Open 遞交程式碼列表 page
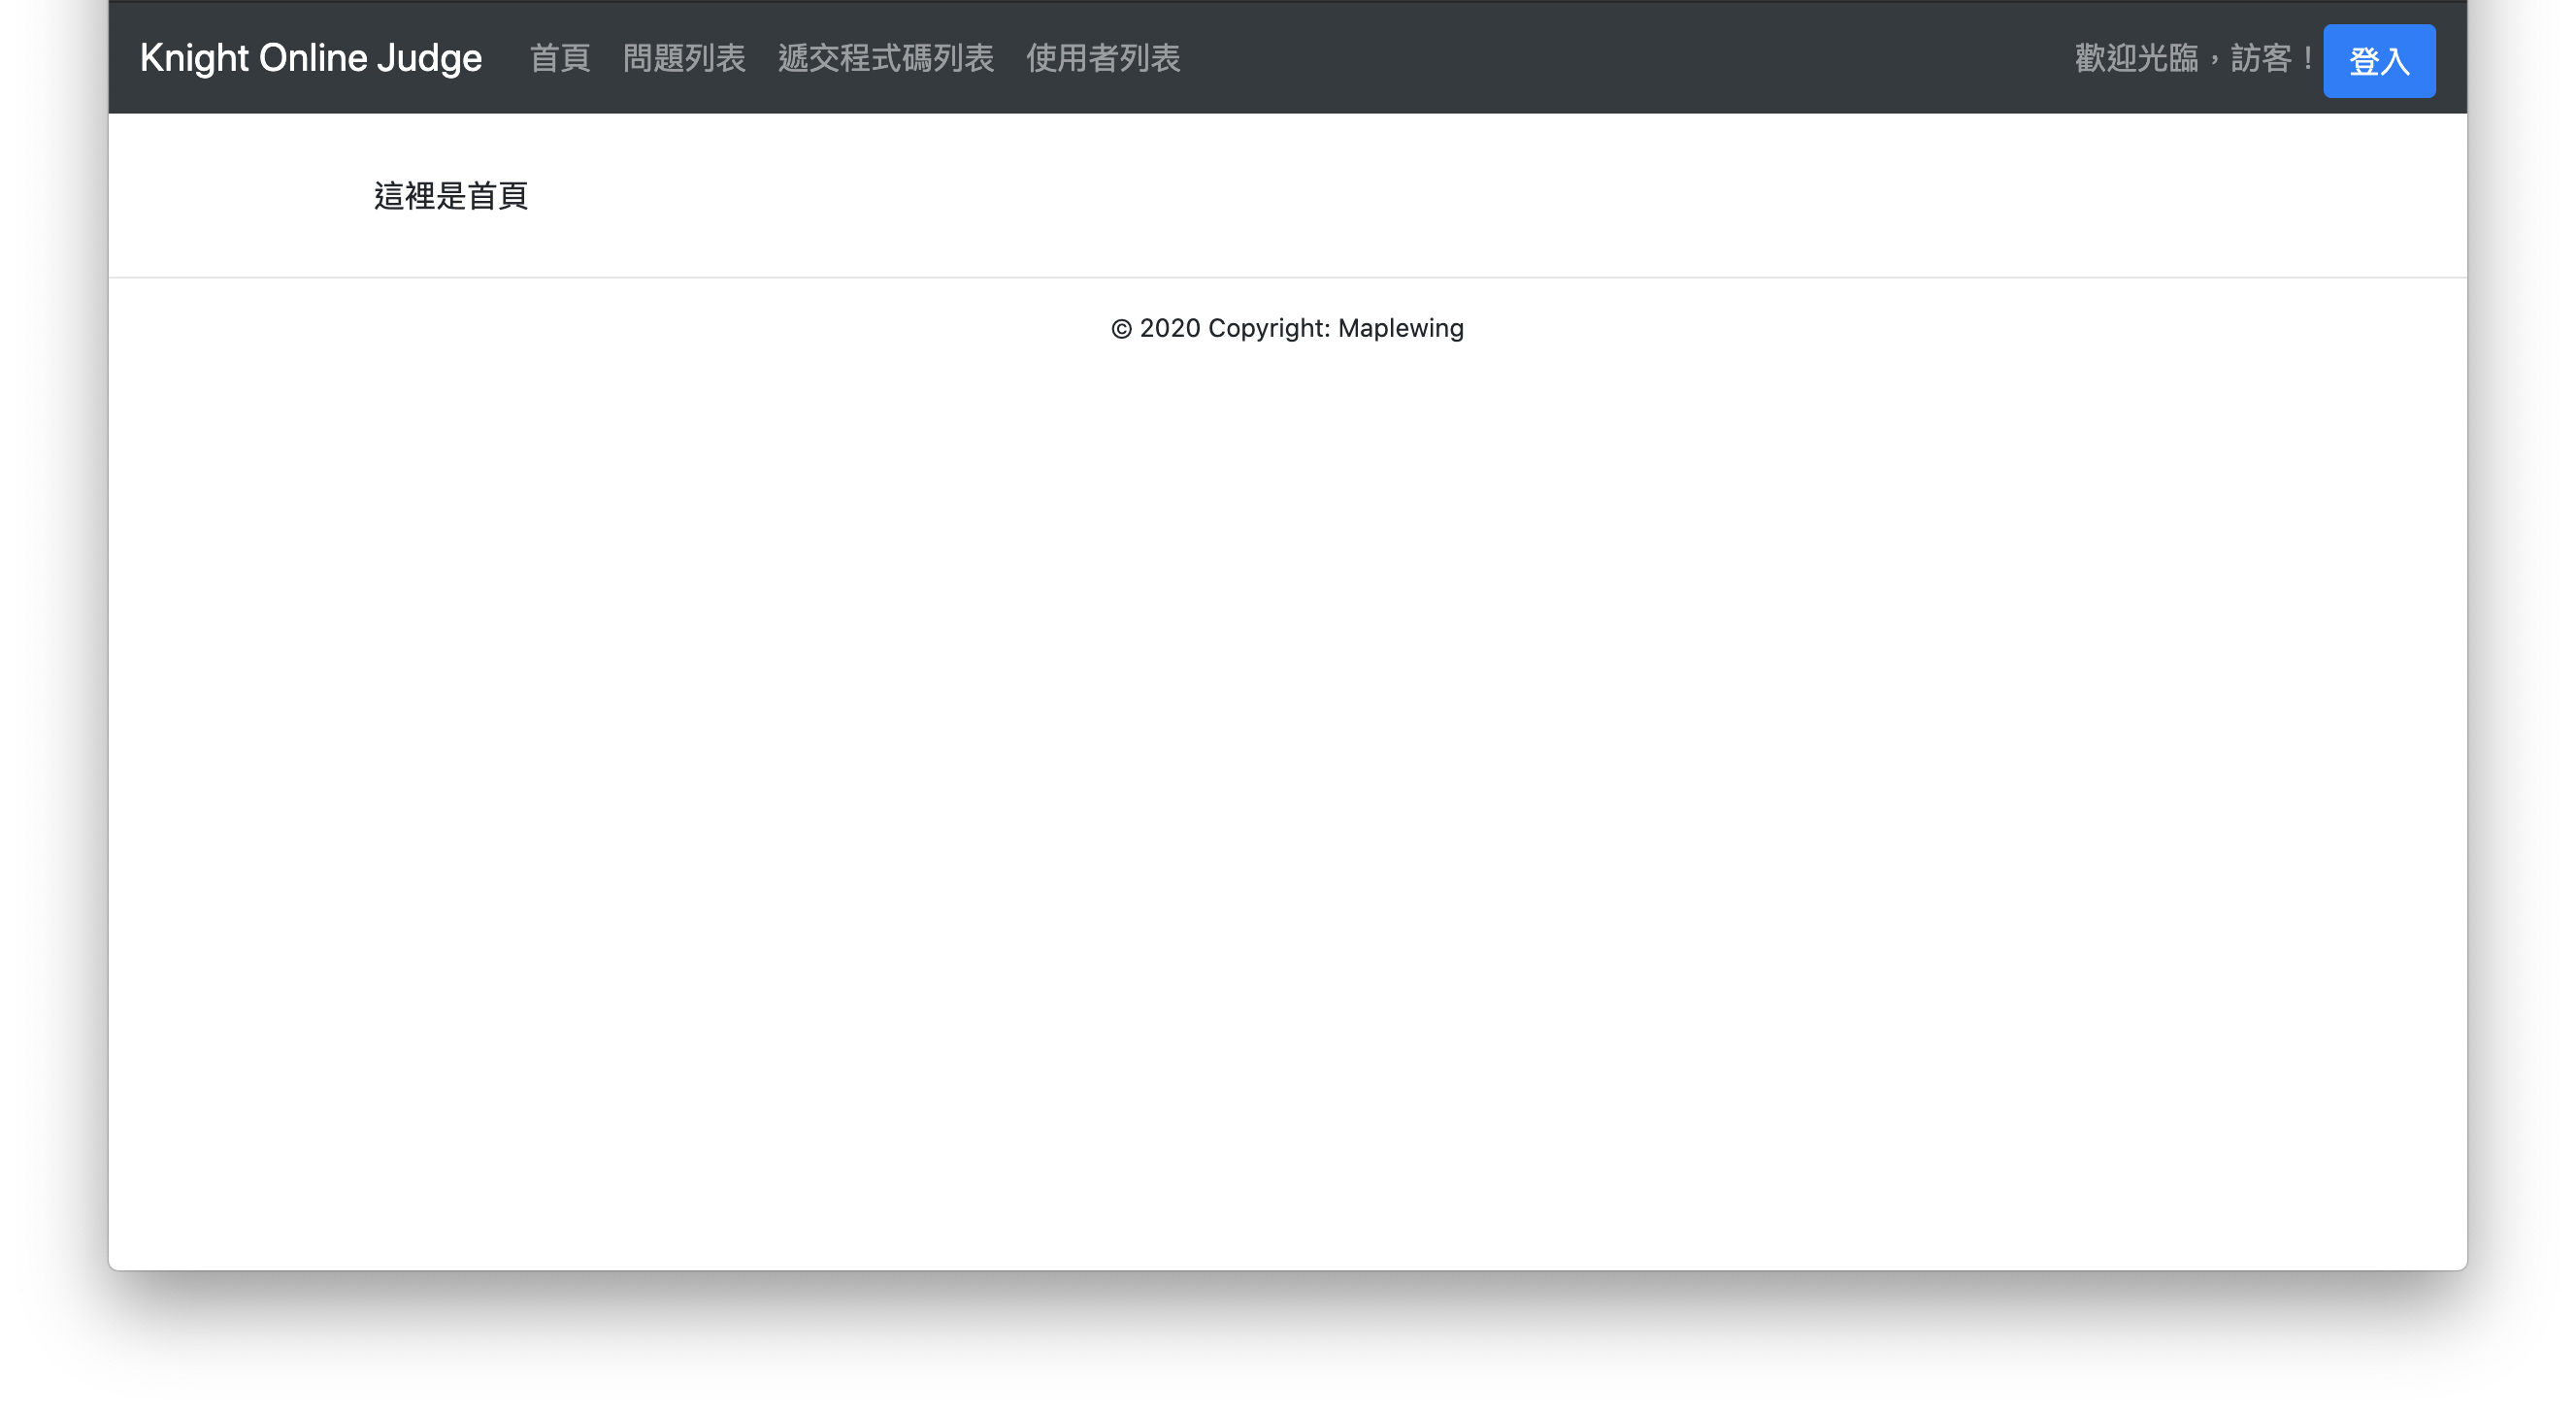 [886, 58]
